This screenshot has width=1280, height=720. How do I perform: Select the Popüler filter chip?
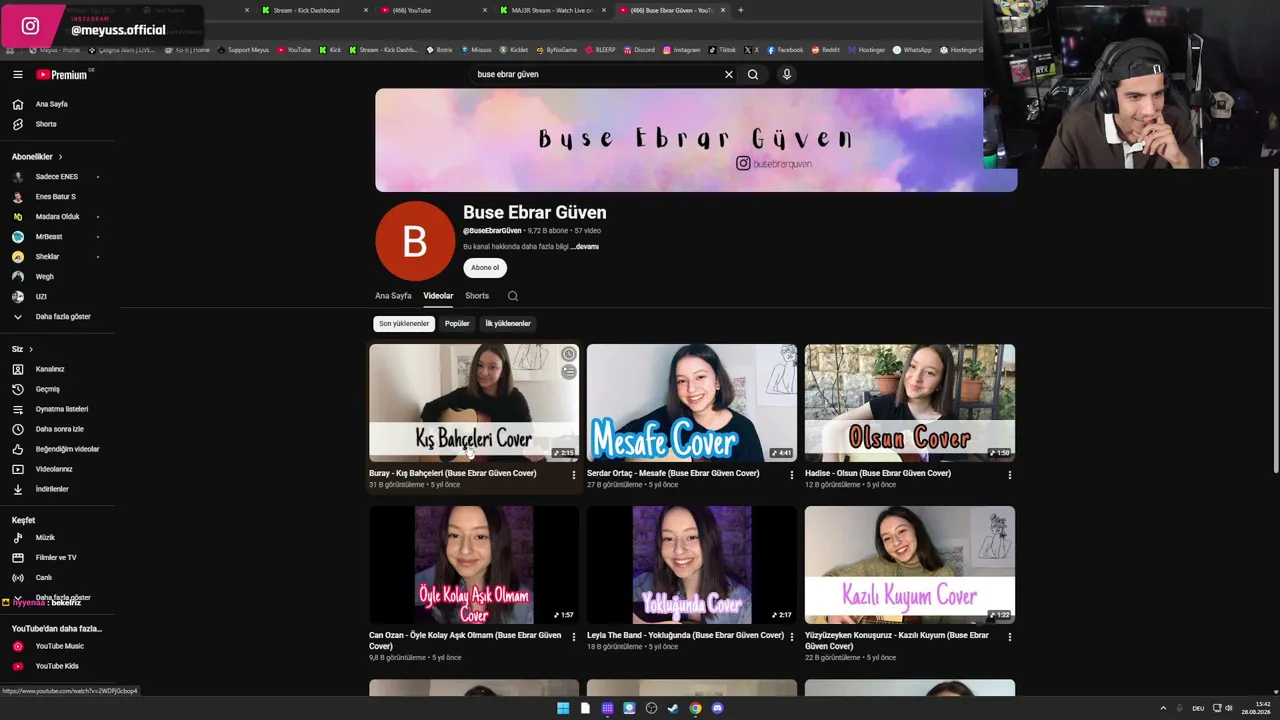457,324
